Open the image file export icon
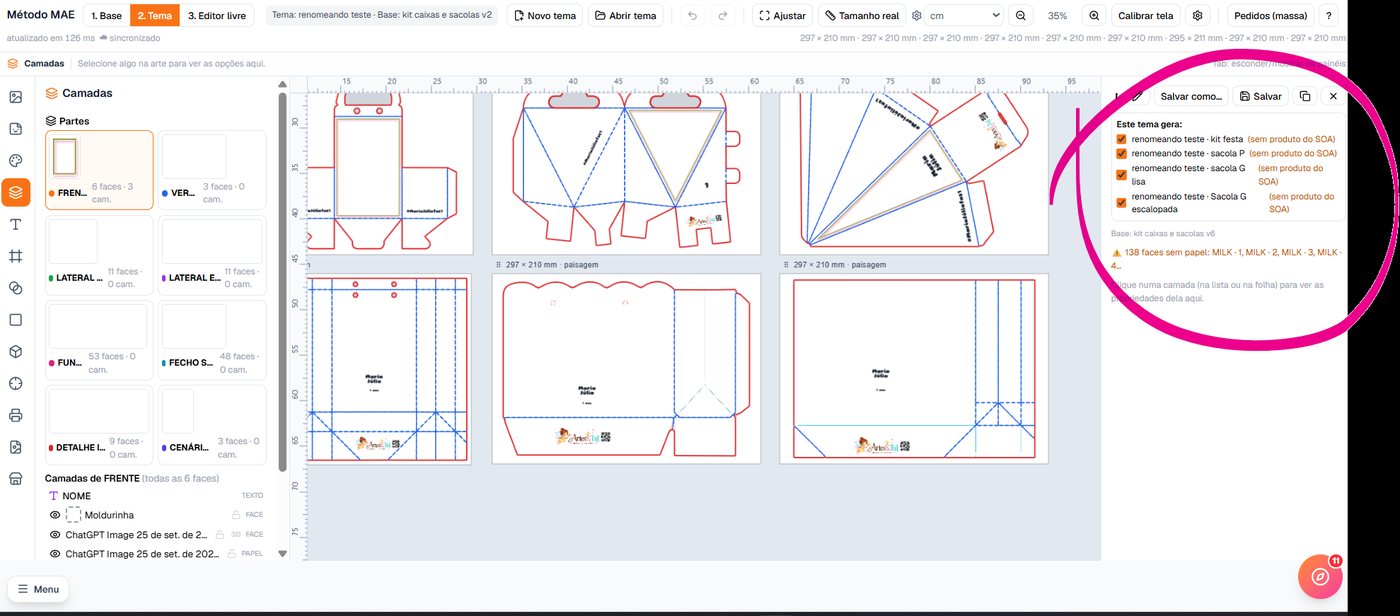The height and width of the screenshot is (616, 1400). click(15, 447)
